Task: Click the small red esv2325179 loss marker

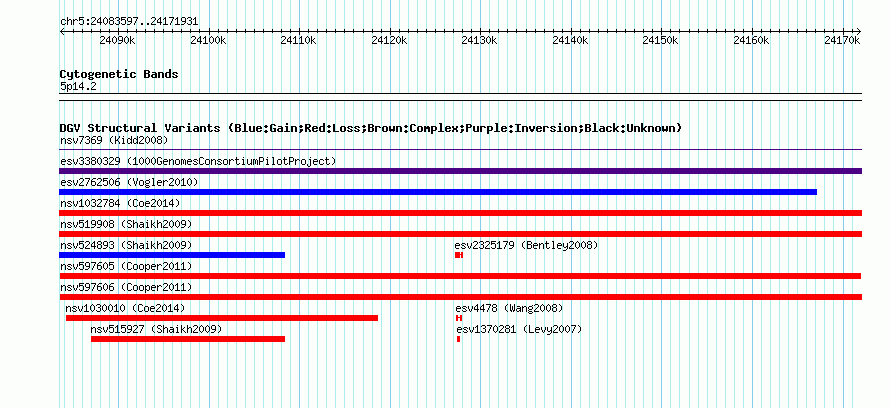Action: click(x=459, y=255)
